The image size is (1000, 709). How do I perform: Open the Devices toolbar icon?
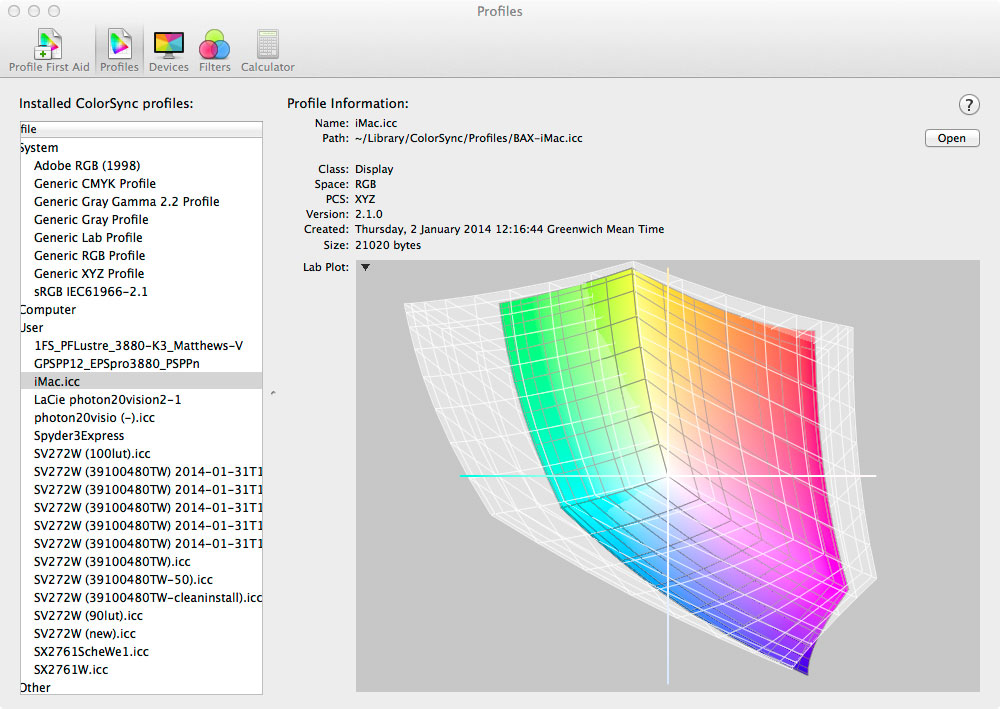tap(168, 51)
